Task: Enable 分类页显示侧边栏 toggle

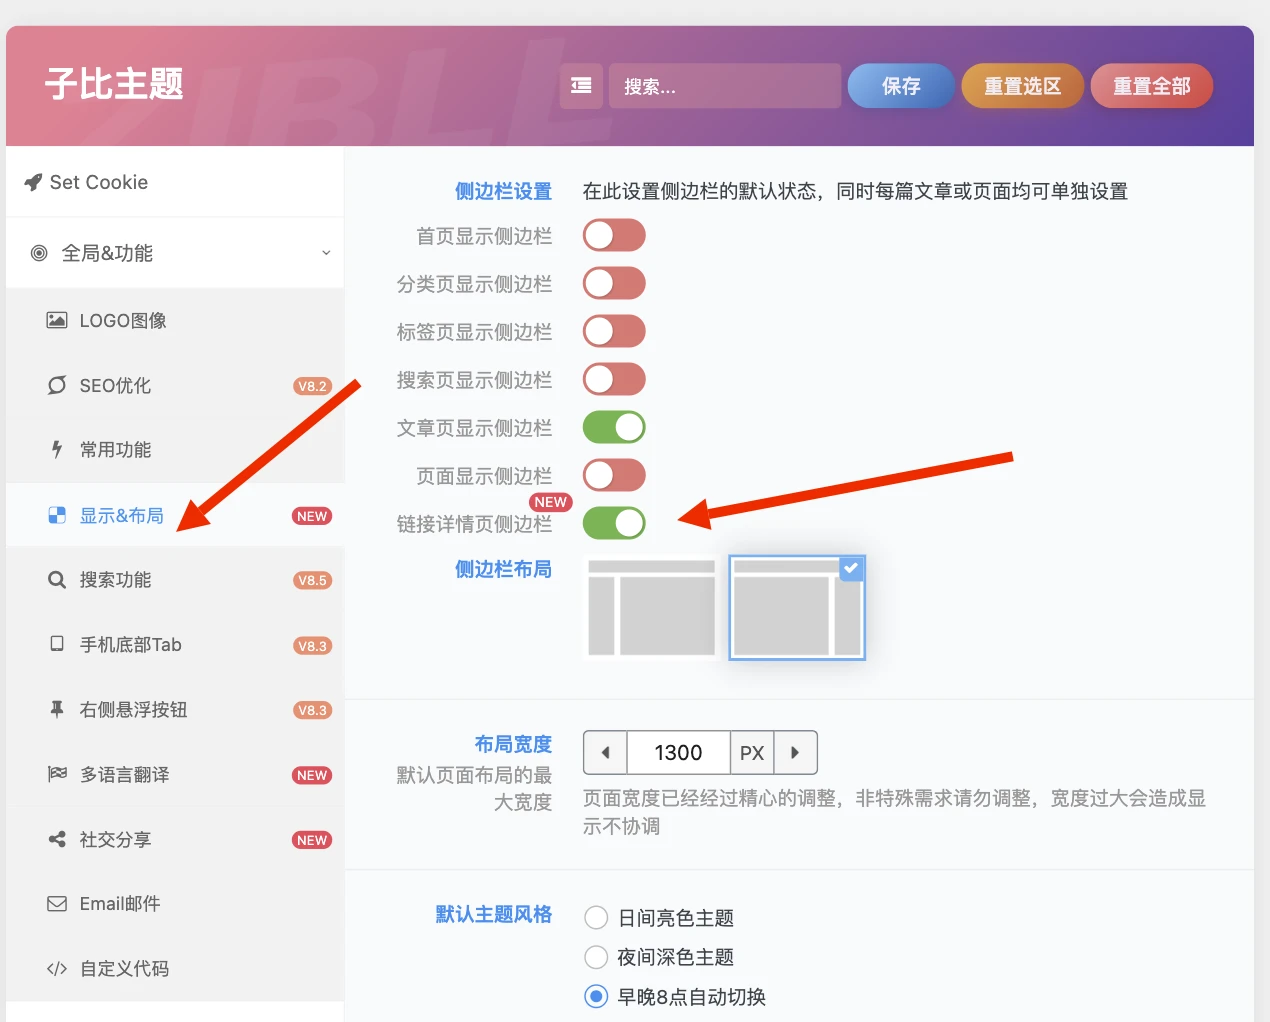Action: click(614, 284)
